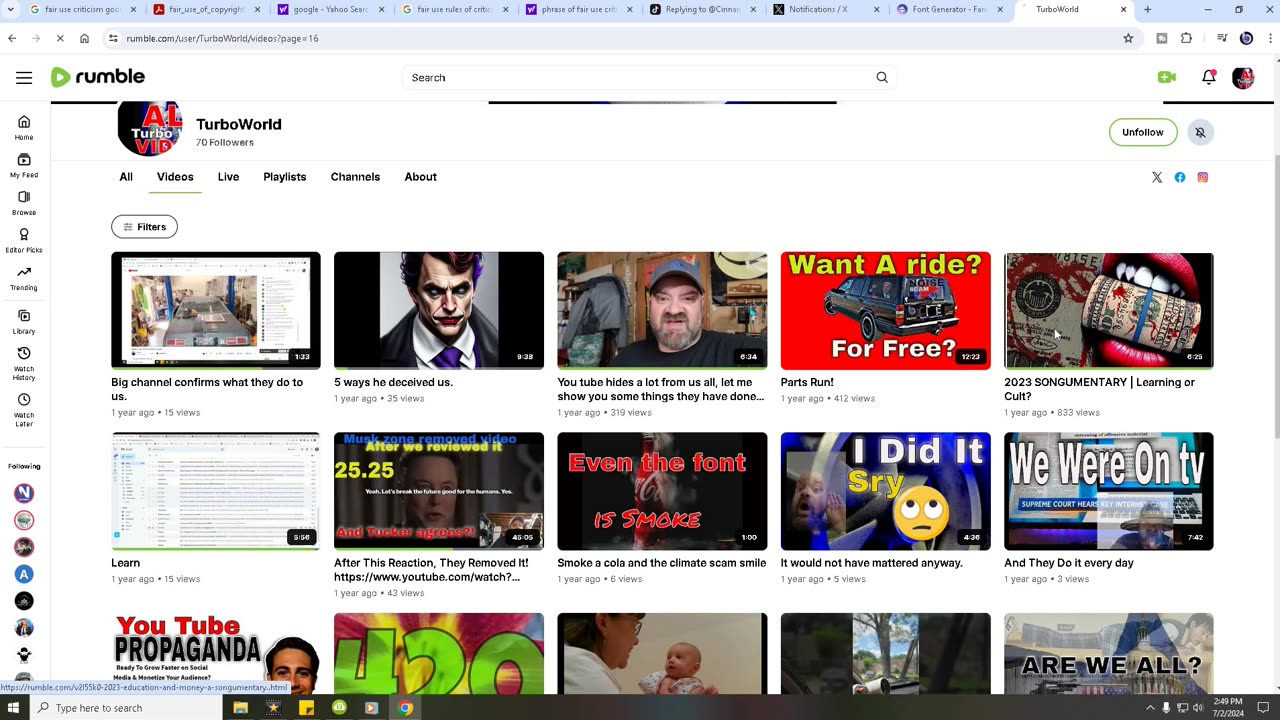Open followed channel N avatar
This screenshot has width=1280, height=720.
[24, 493]
